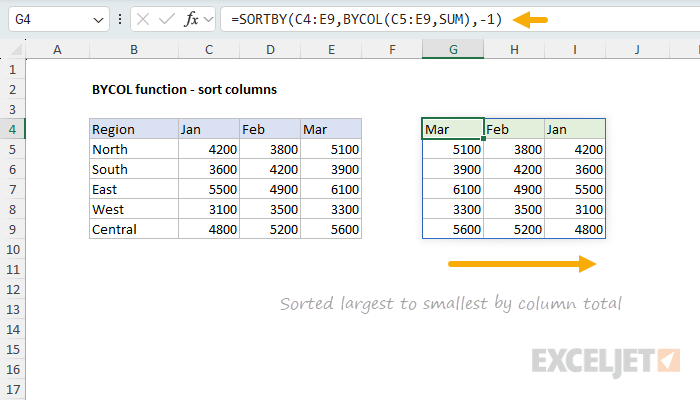The width and height of the screenshot is (700, 400).
Task: Select row 4 header
Action: 12,129
